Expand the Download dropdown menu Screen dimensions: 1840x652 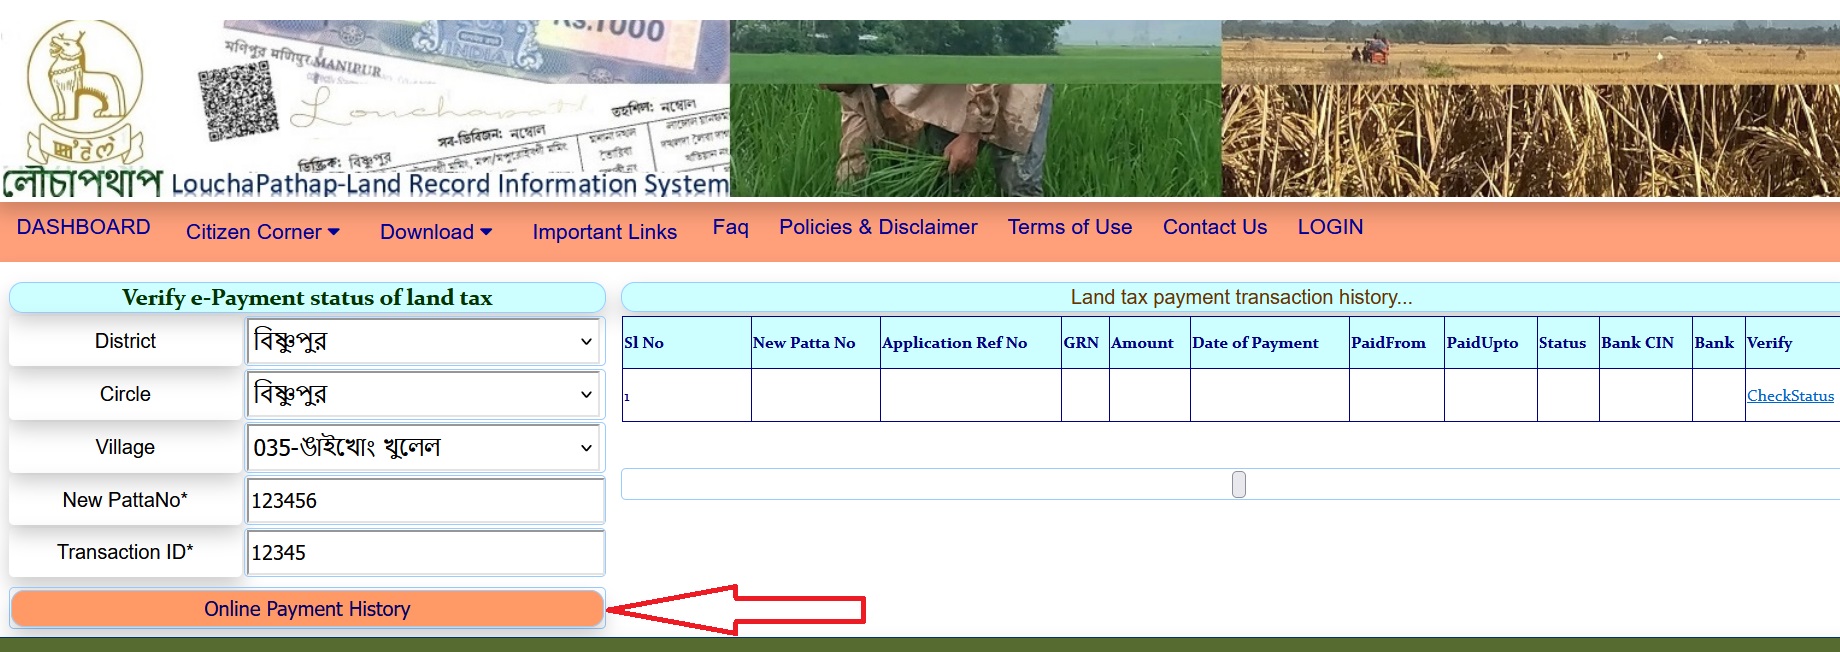[x=436, y=232]
